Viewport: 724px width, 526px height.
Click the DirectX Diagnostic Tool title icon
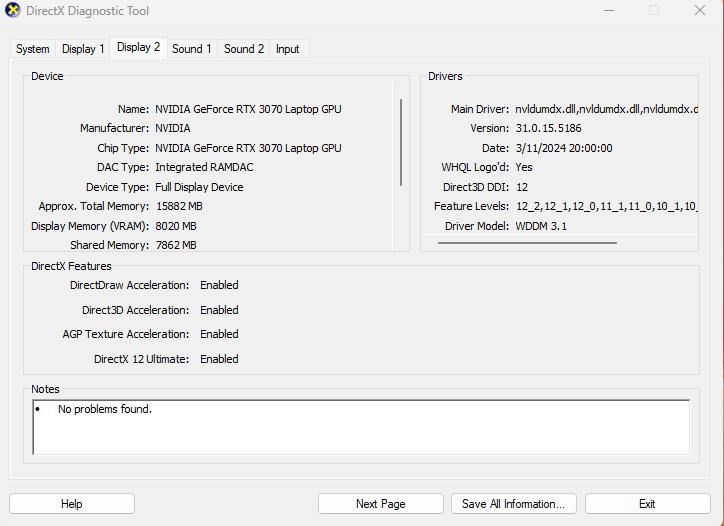pyautogui.click(x=13, y=10)
